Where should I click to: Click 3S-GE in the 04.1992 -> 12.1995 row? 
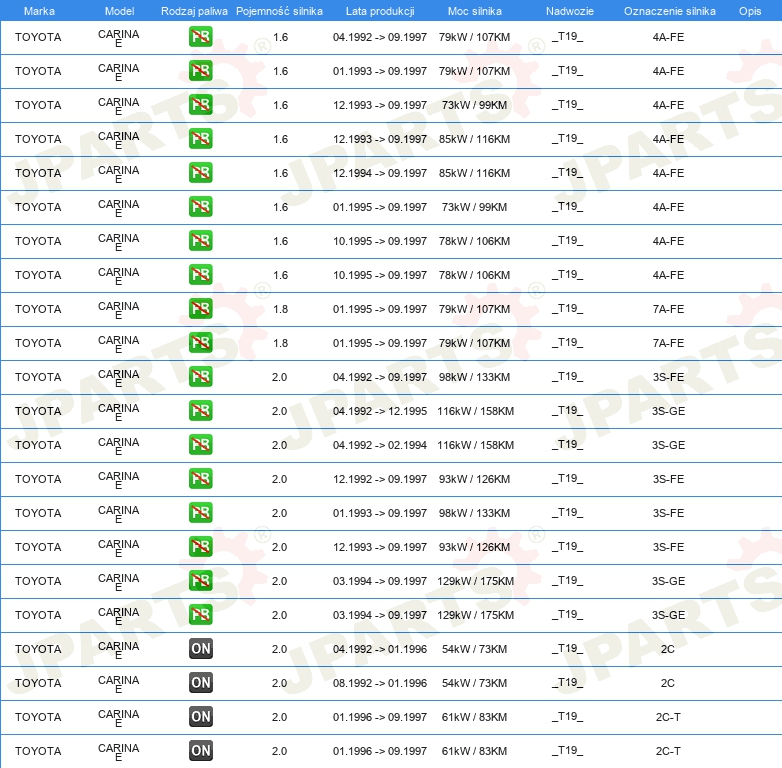[668, 411]
